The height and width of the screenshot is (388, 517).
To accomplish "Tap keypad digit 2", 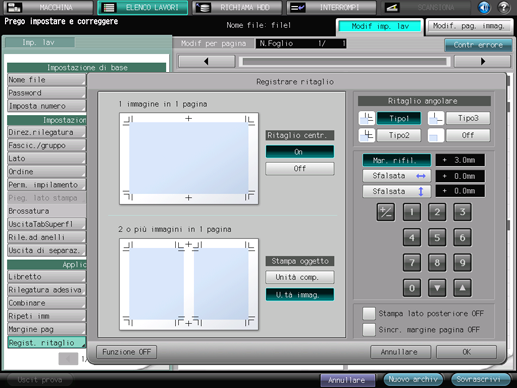I will click(x=437, y=212).
